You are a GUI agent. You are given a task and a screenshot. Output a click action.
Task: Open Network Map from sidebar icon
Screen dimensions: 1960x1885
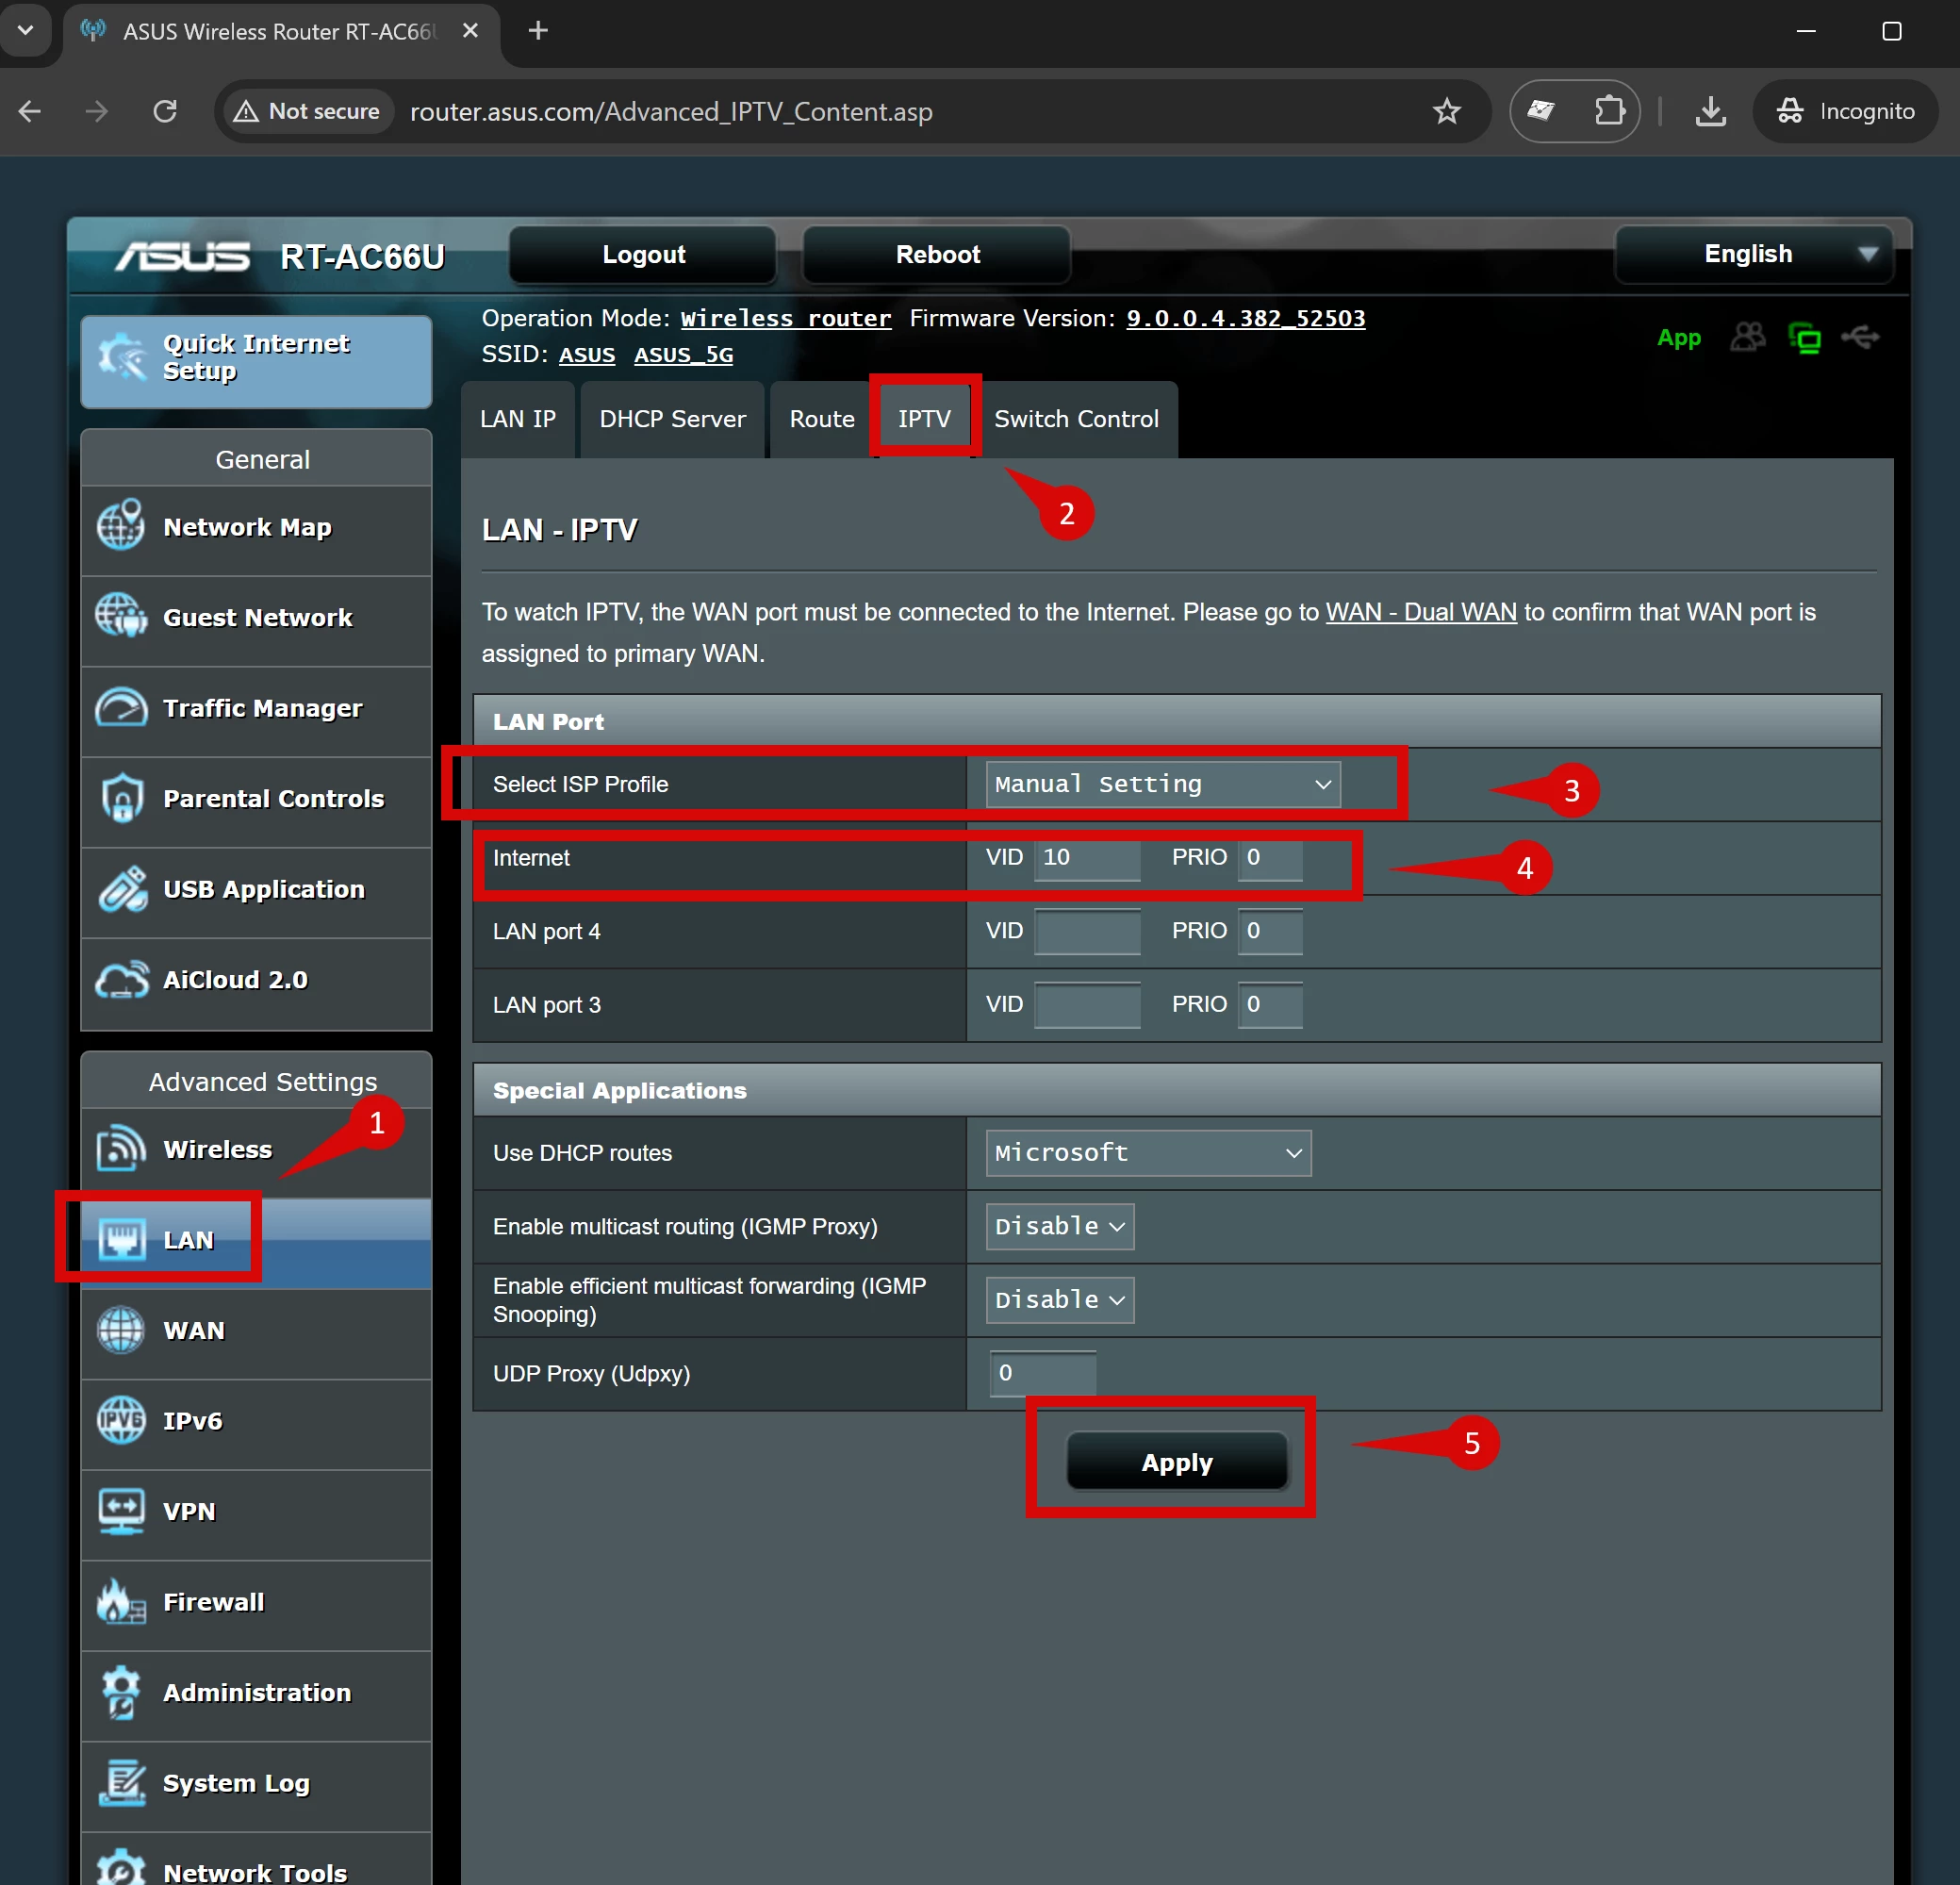pyautogui.click(x=121, y=527)
